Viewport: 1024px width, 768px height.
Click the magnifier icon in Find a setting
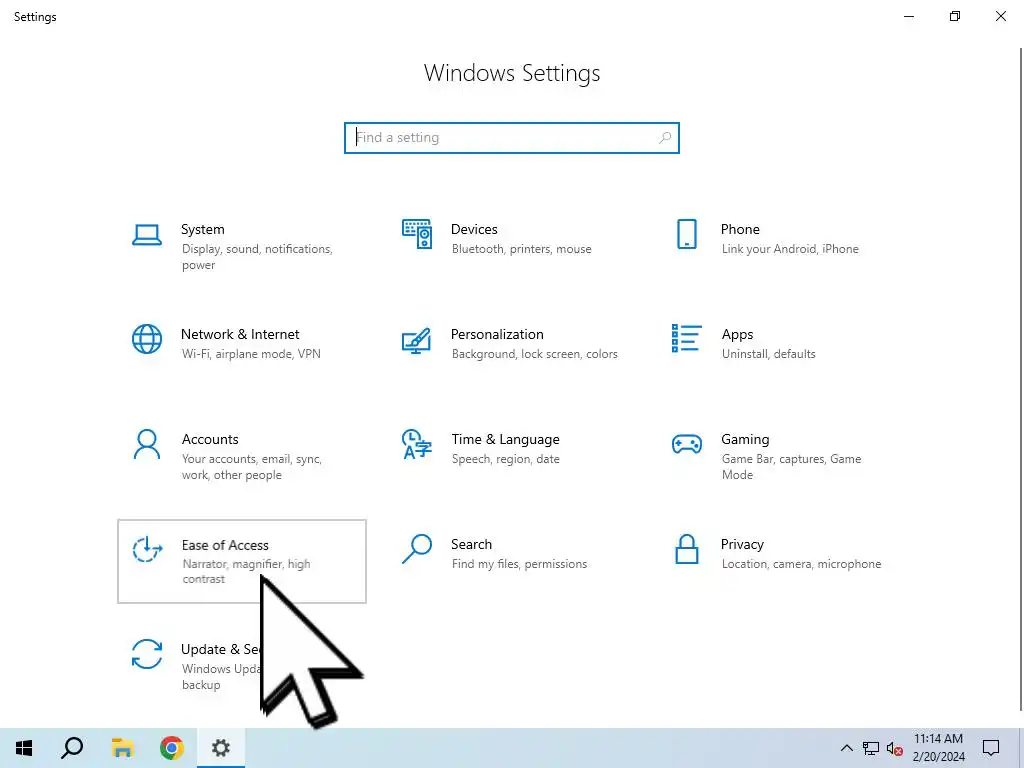pyautogui.click(x=665, y=138)
